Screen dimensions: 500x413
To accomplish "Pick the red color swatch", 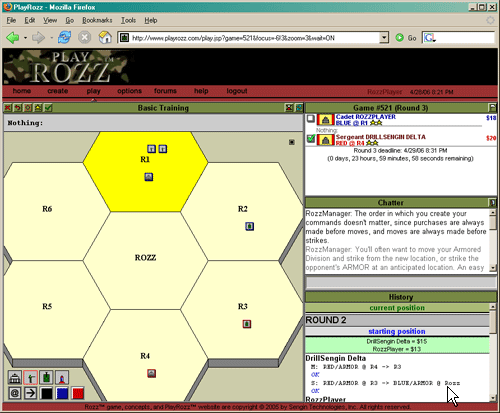I will (78, 393).
